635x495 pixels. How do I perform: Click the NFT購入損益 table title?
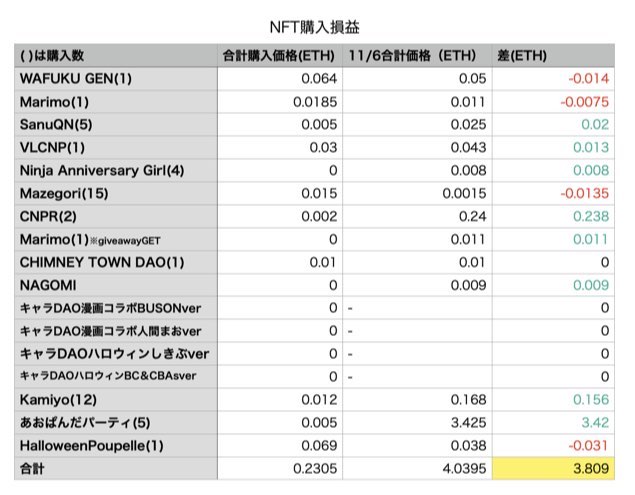314,27
